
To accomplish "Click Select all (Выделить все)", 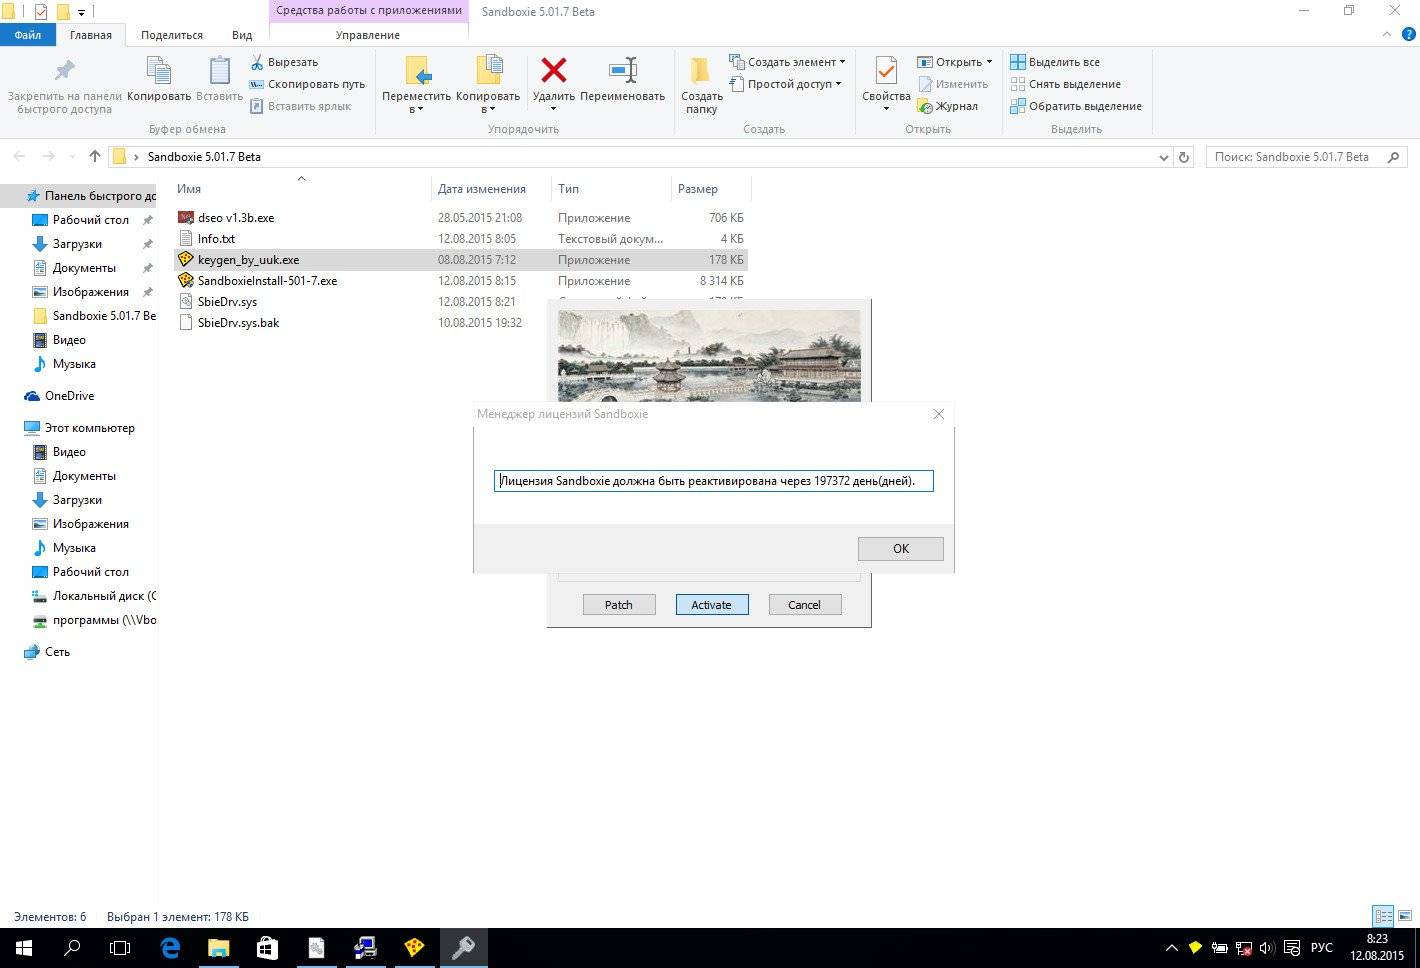I will [1055, 62].
